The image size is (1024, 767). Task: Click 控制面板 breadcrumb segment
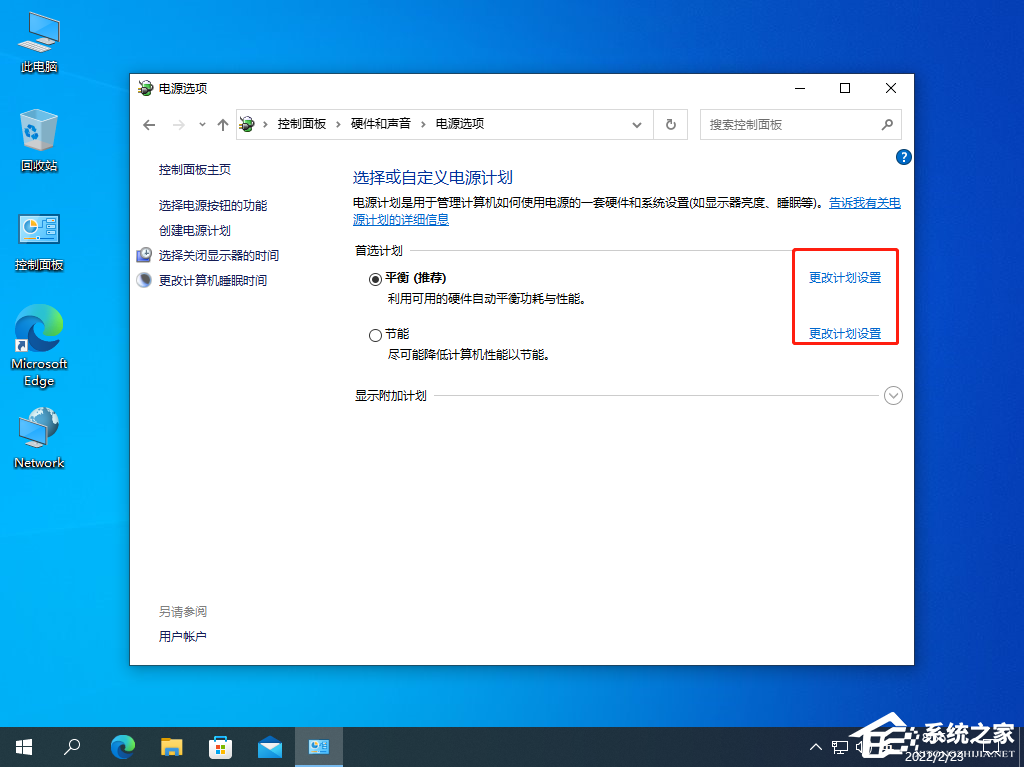[302, 123]
